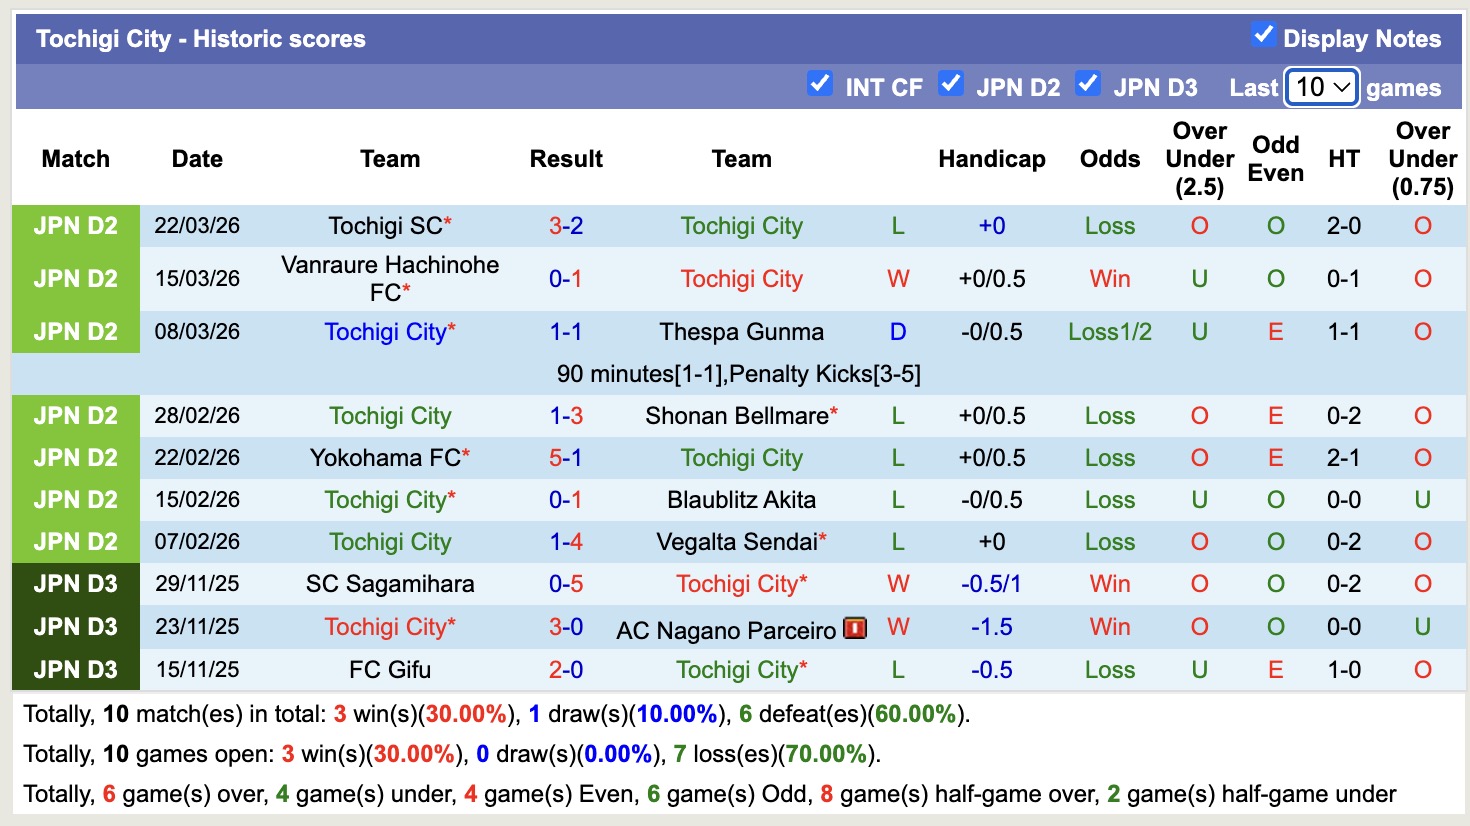Disable the JPN D2 filter checkbox

pyautogui.click(x=951, y=84)
